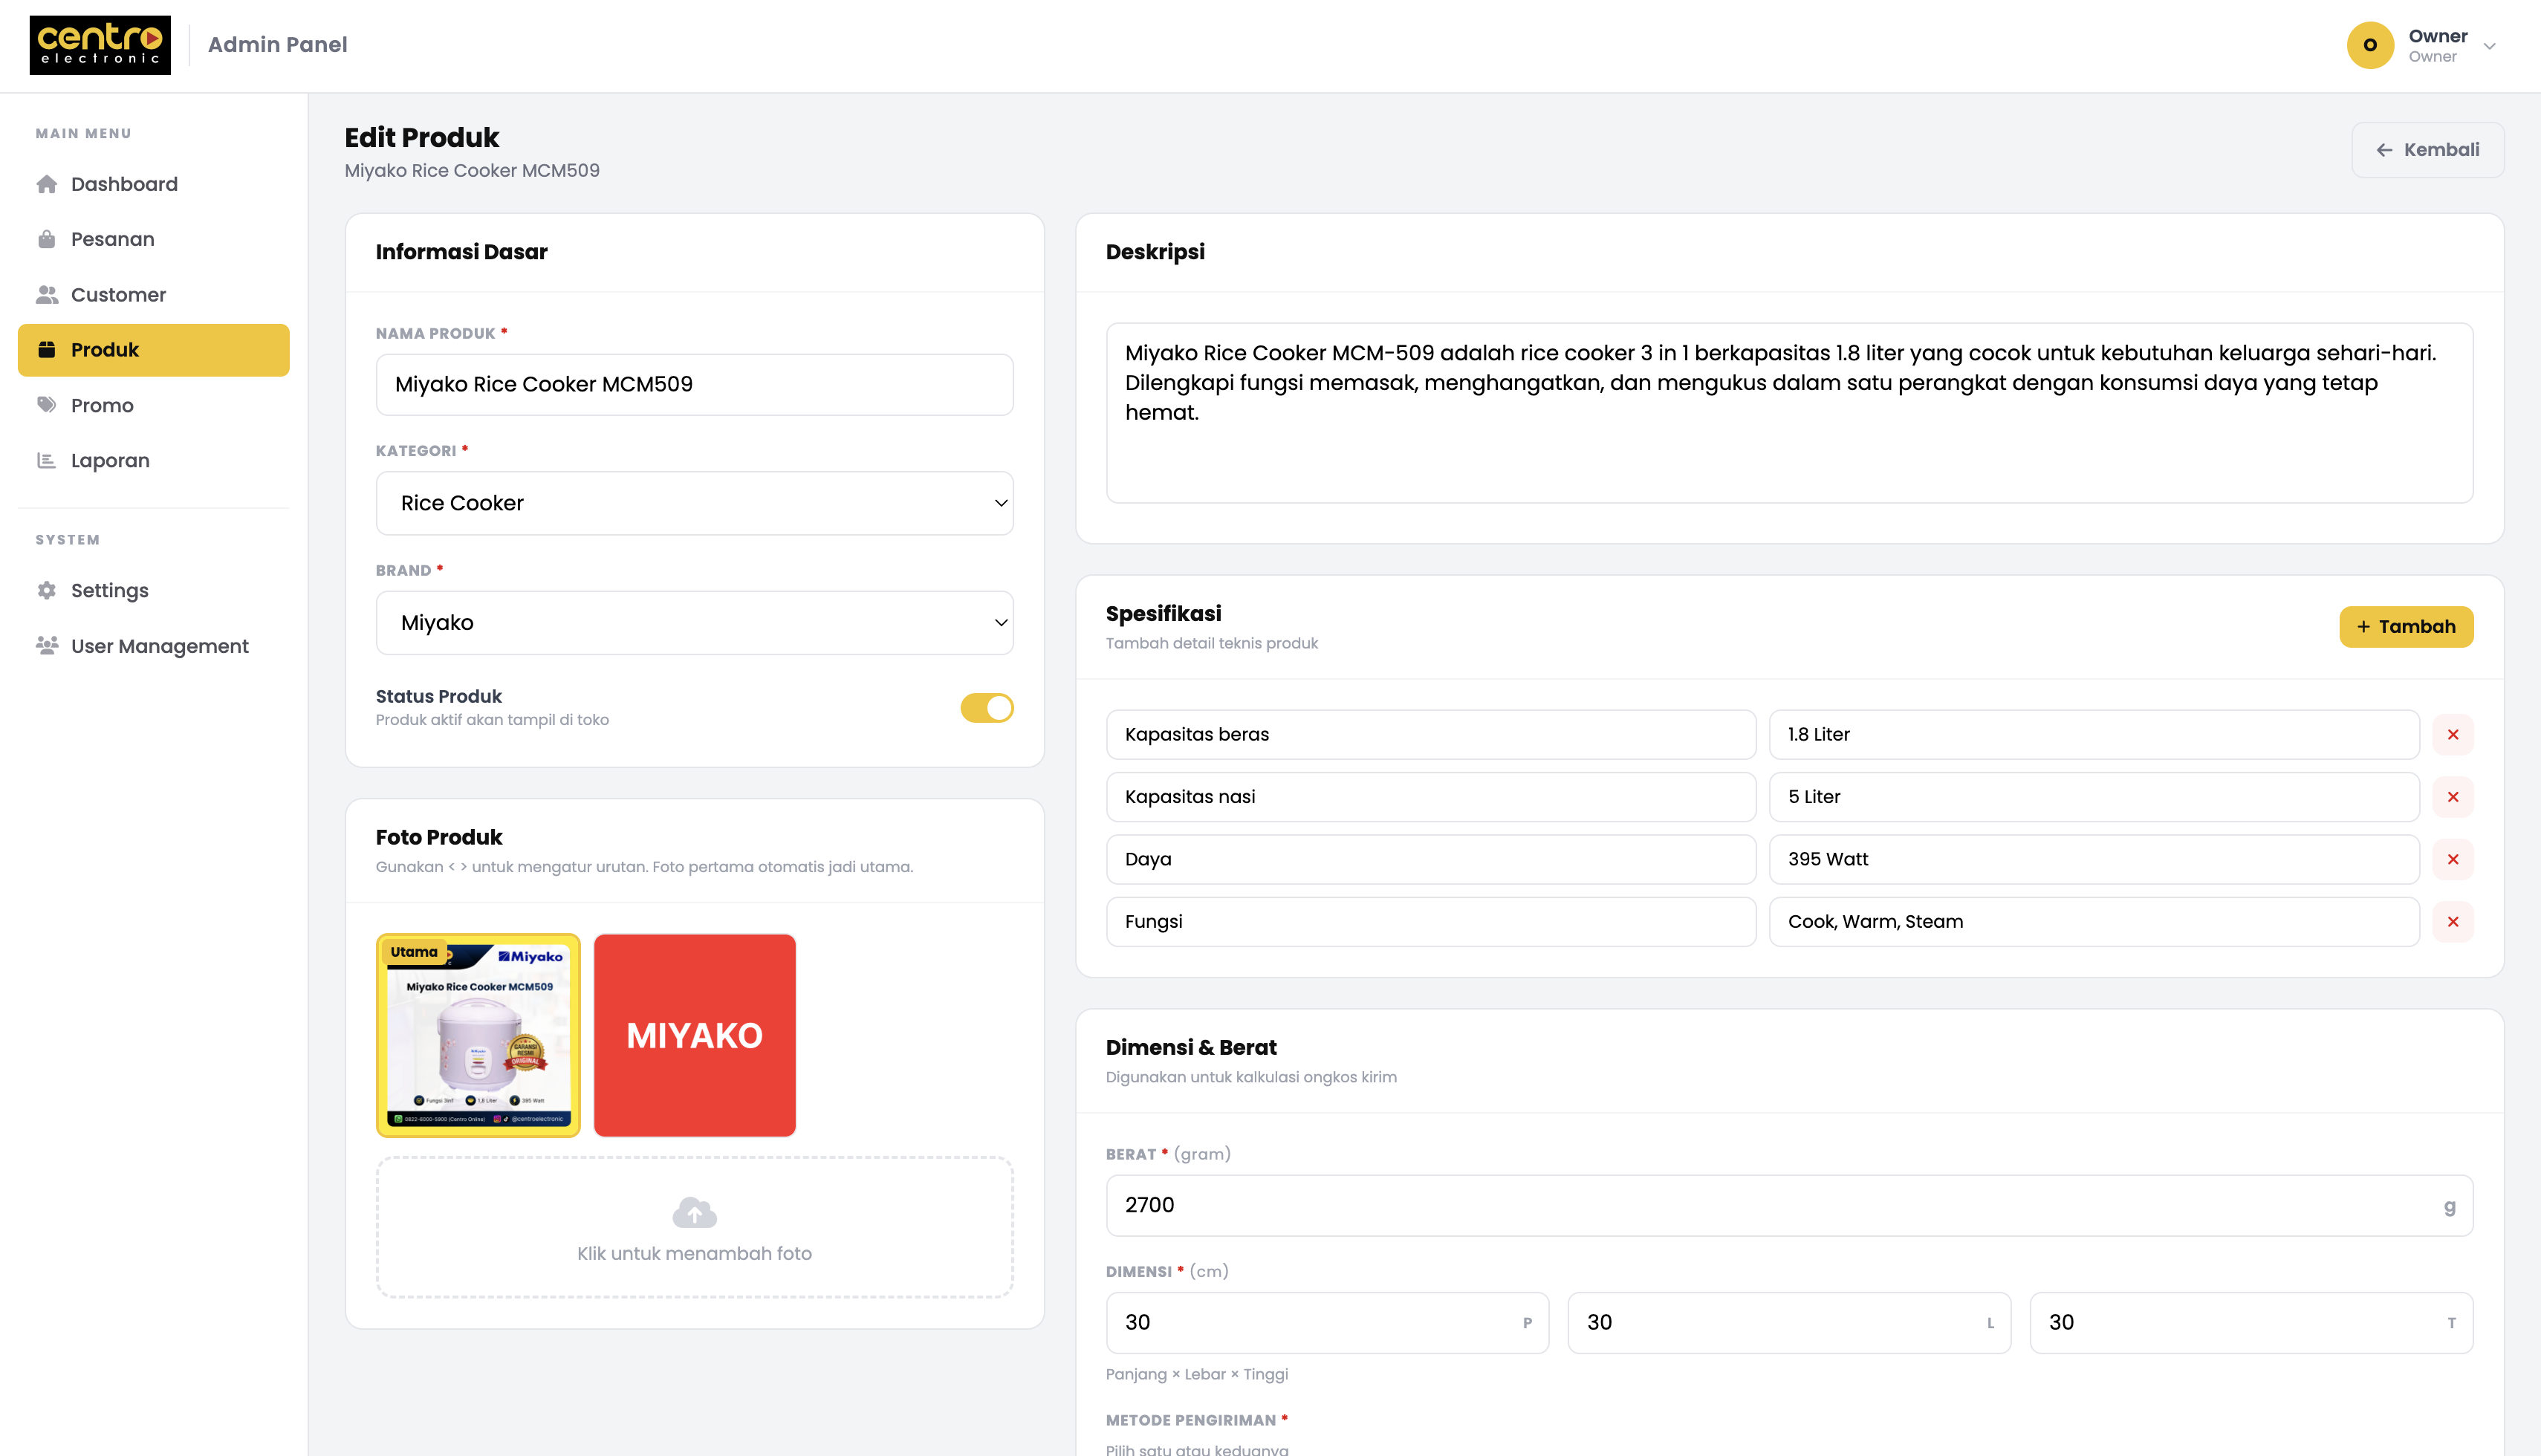Click the Admin Panel header text
This screenshot has width=2541, height=1456.
click(278, 45)
